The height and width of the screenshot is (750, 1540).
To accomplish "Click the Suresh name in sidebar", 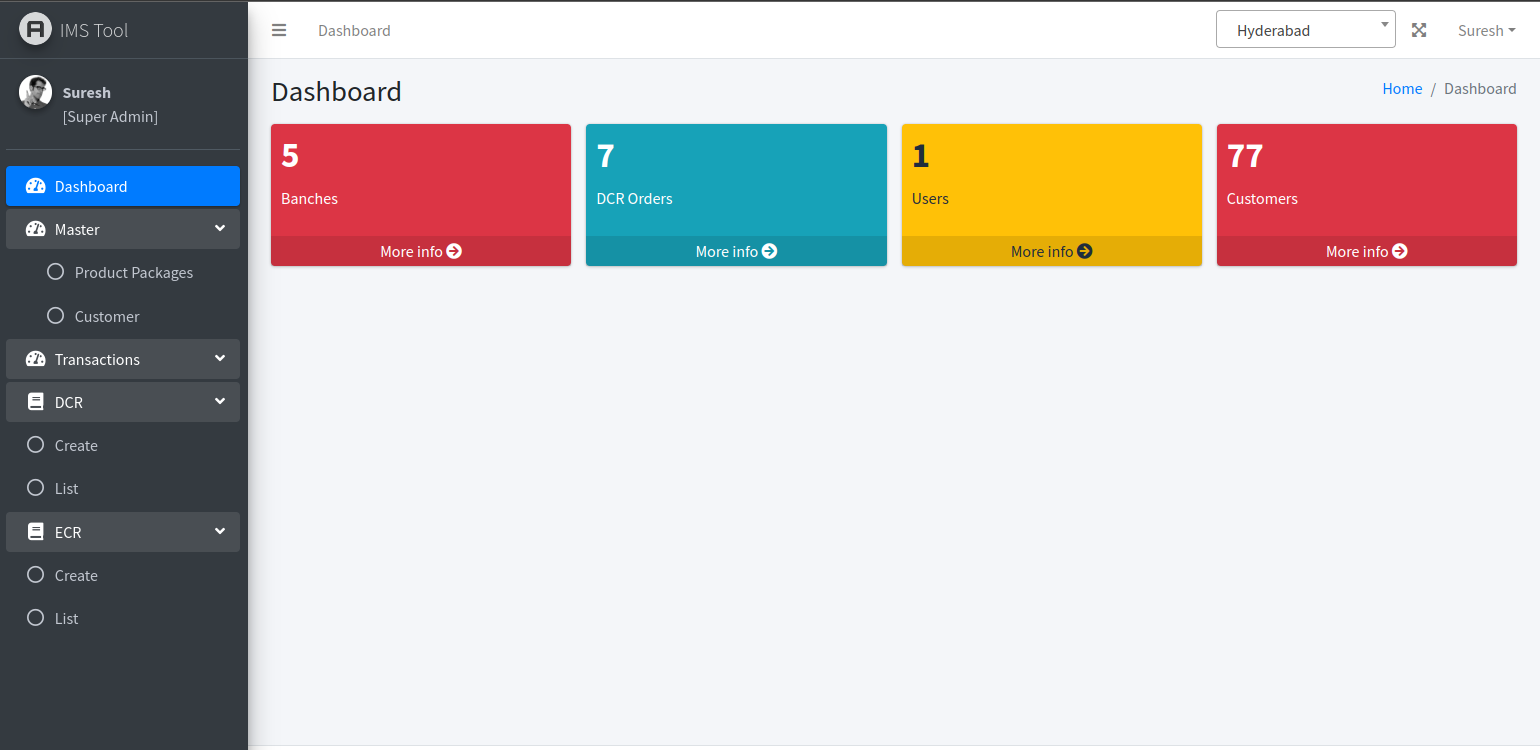I will click(x=87, y=92).
